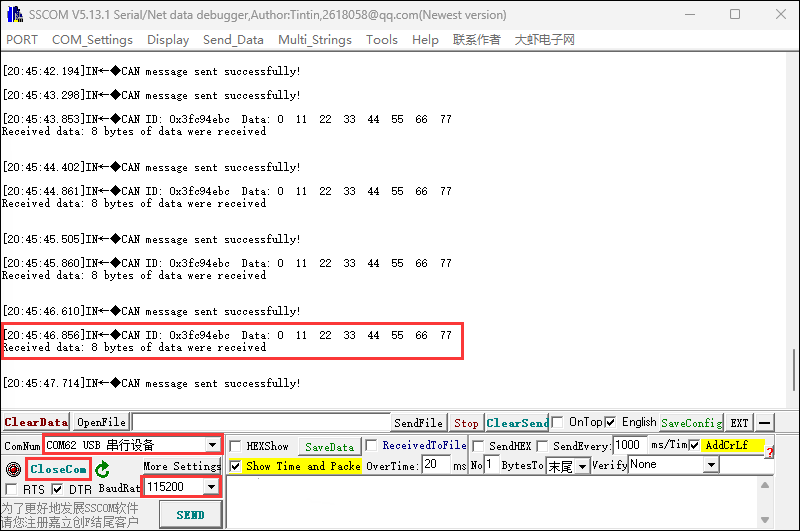Open the Help menu
The height and width of the screenshot is (531, 800).
425,40
